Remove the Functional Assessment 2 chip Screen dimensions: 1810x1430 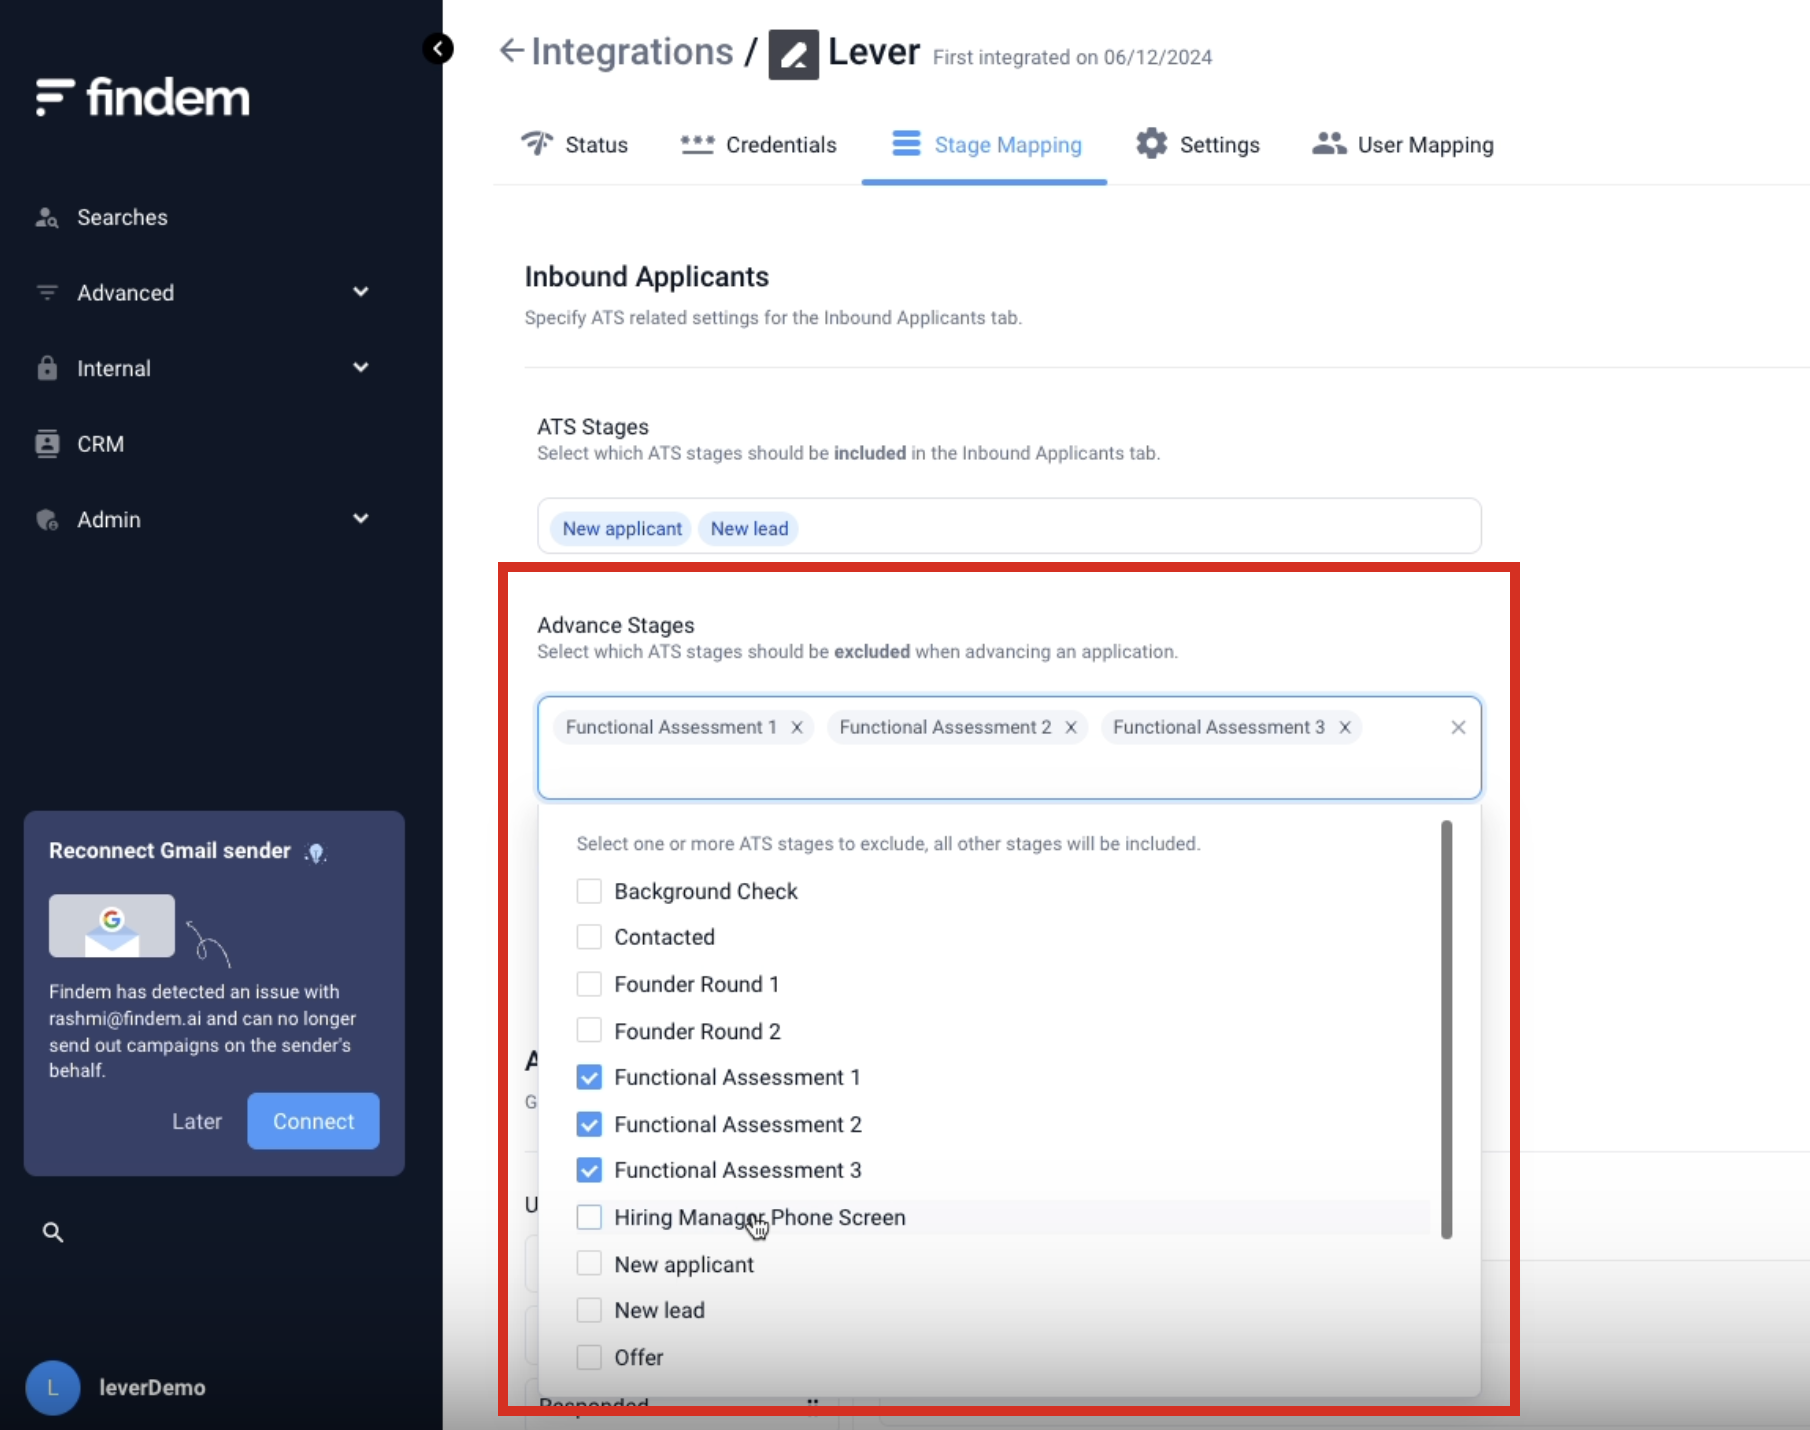click(1071, 727)
